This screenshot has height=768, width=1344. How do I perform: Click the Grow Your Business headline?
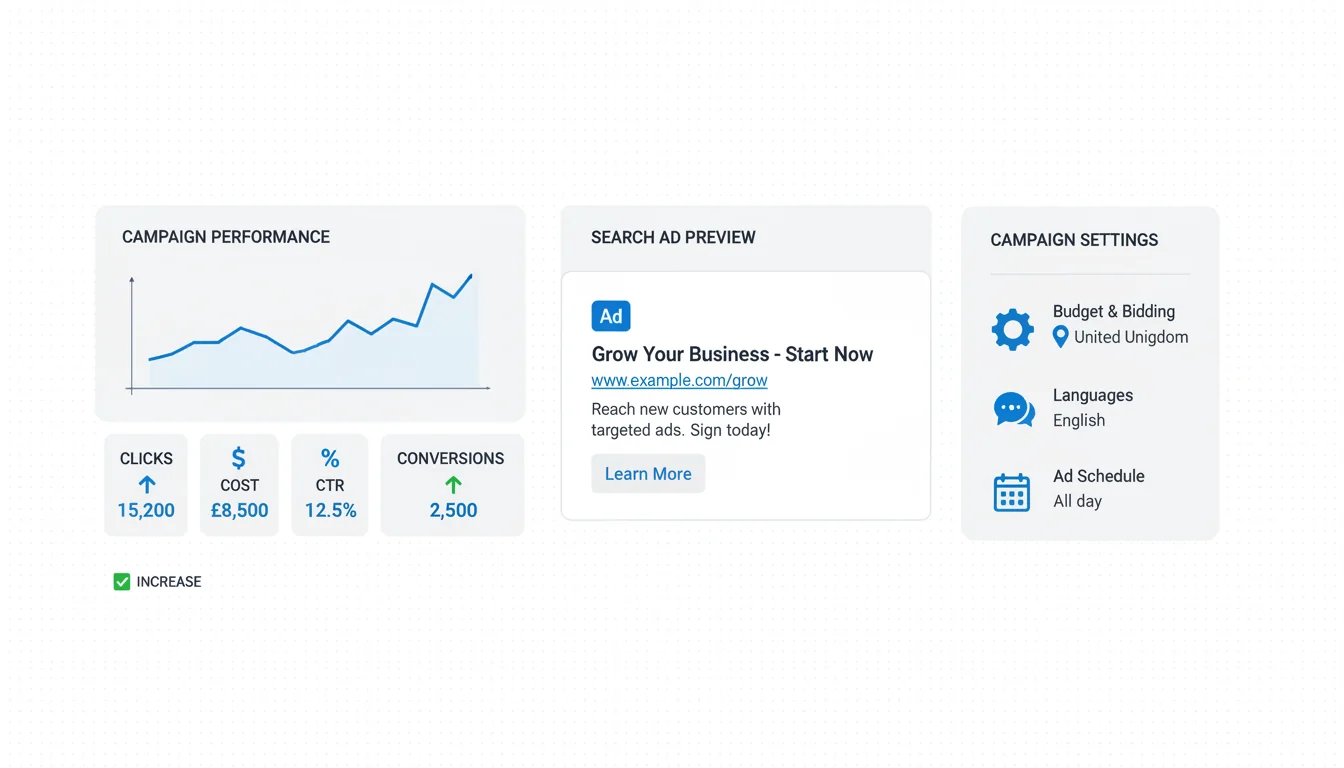coord(732,354)
